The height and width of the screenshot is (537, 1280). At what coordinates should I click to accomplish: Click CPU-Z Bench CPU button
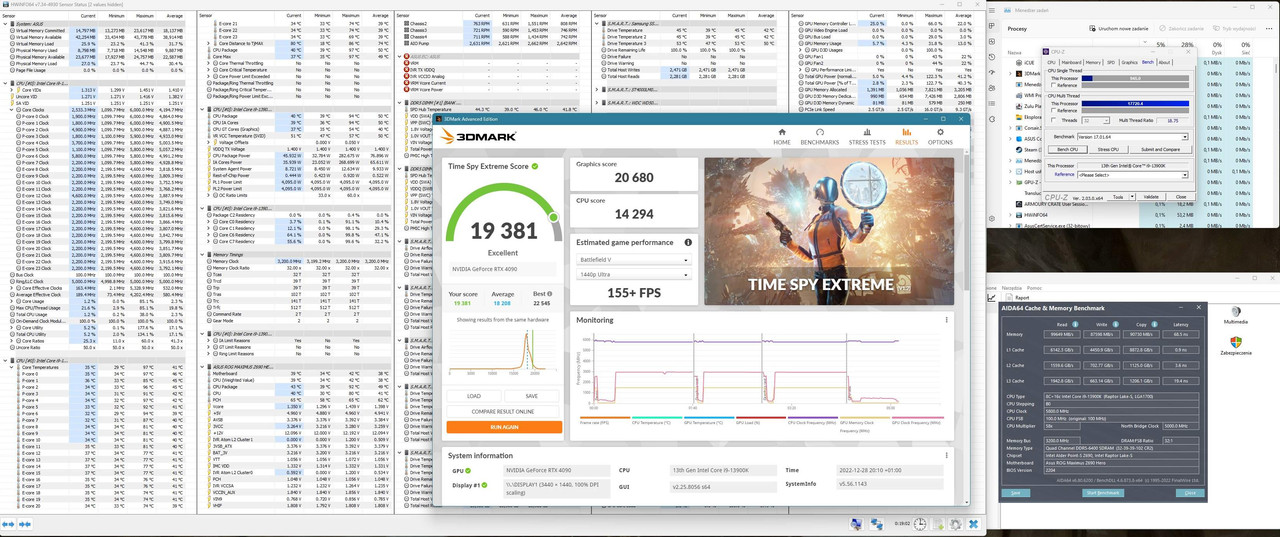pyautogui.click(x=1068, y=149)
